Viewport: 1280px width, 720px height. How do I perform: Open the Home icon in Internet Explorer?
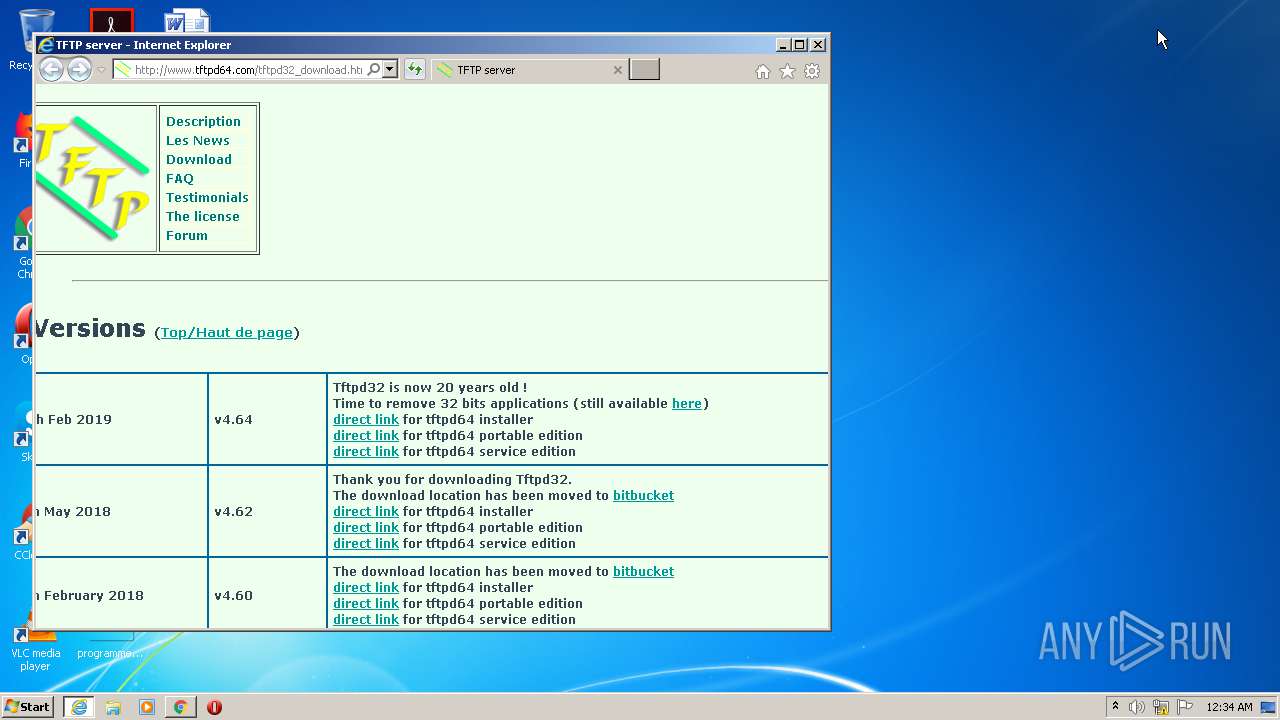click(763, 71)
